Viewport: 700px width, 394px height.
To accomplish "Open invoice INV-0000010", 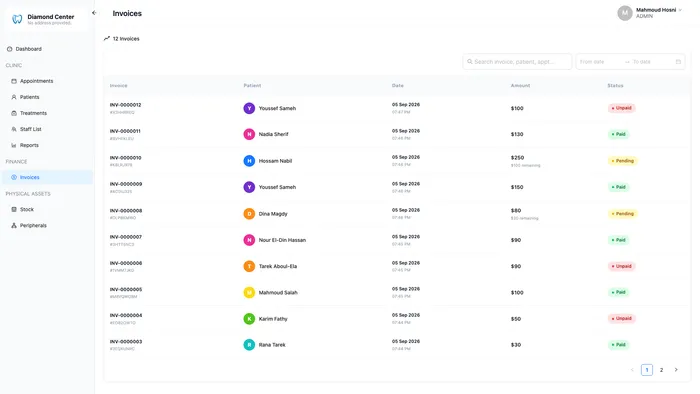I will 125,158.
